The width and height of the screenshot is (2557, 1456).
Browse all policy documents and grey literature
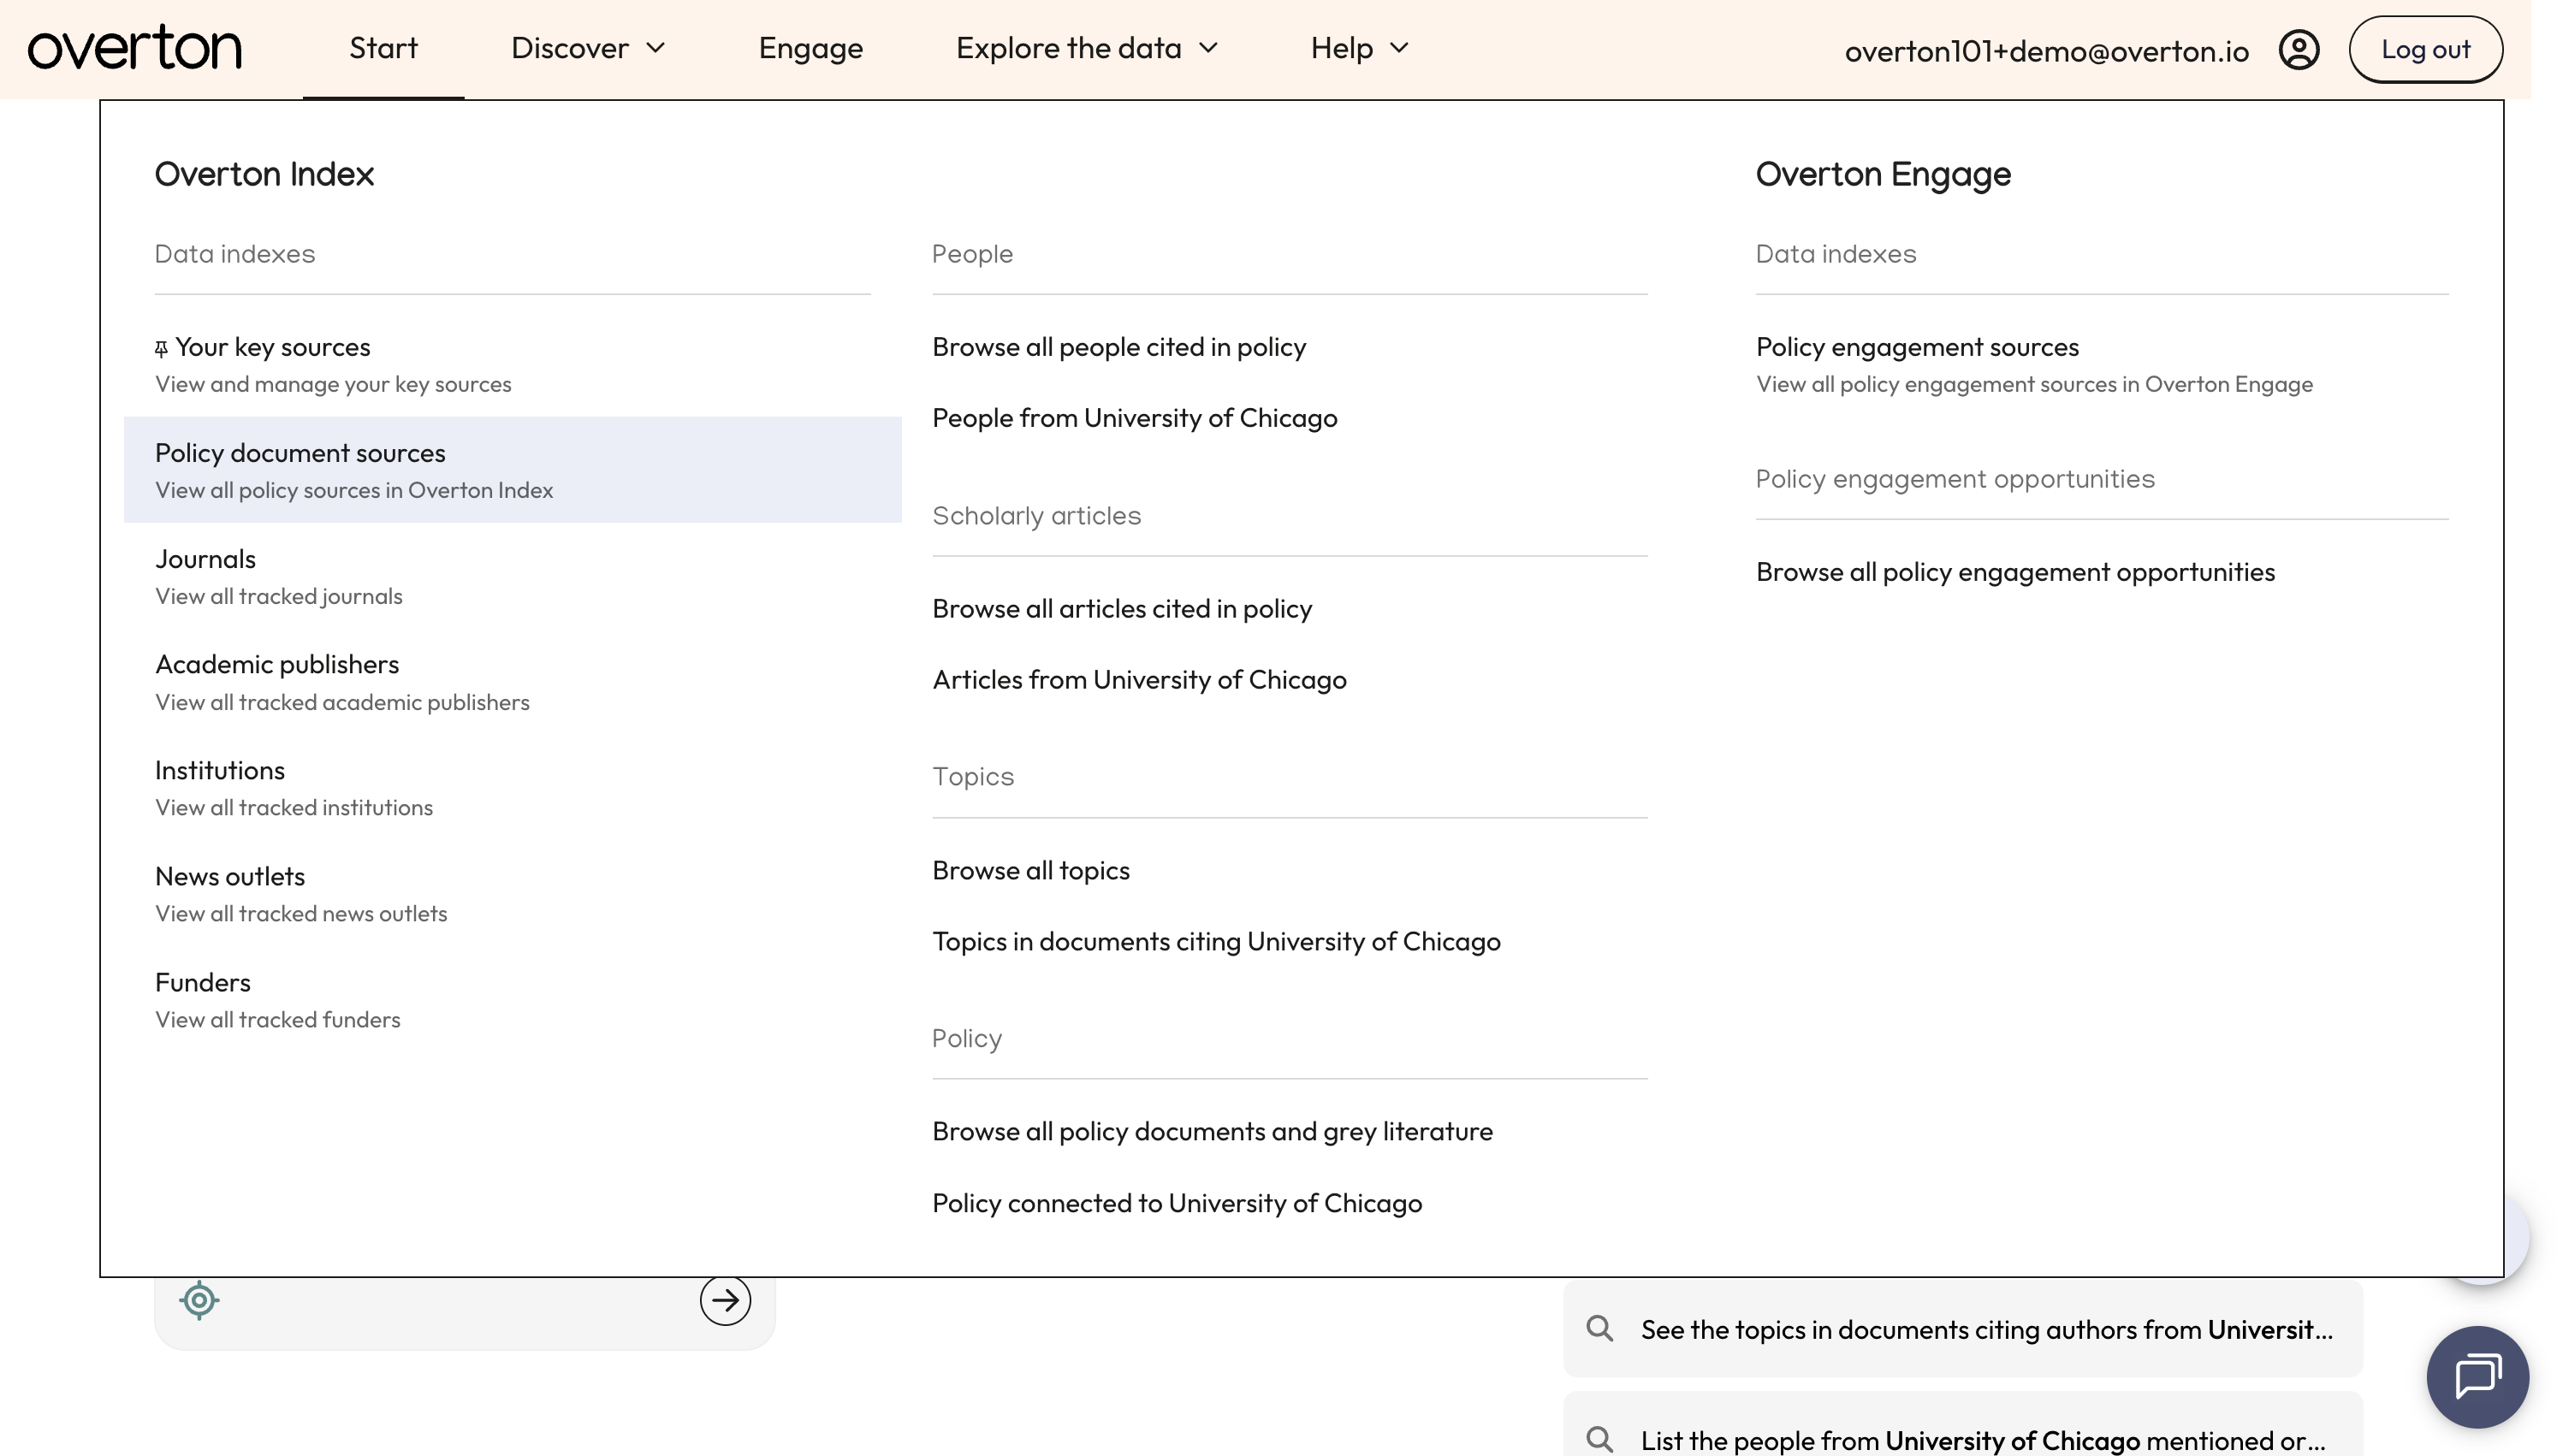pos(1212,1132)
